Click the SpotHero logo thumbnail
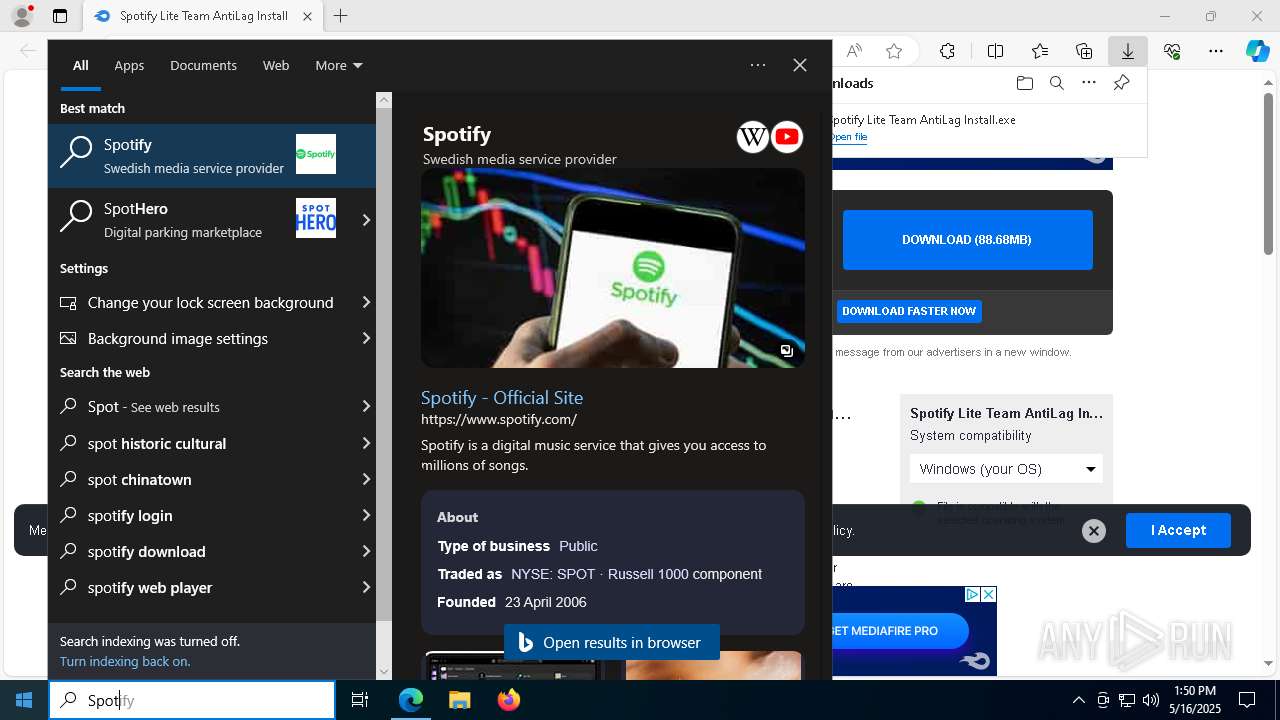Viewport: 1280px width, 720px height. coord(316,218)
